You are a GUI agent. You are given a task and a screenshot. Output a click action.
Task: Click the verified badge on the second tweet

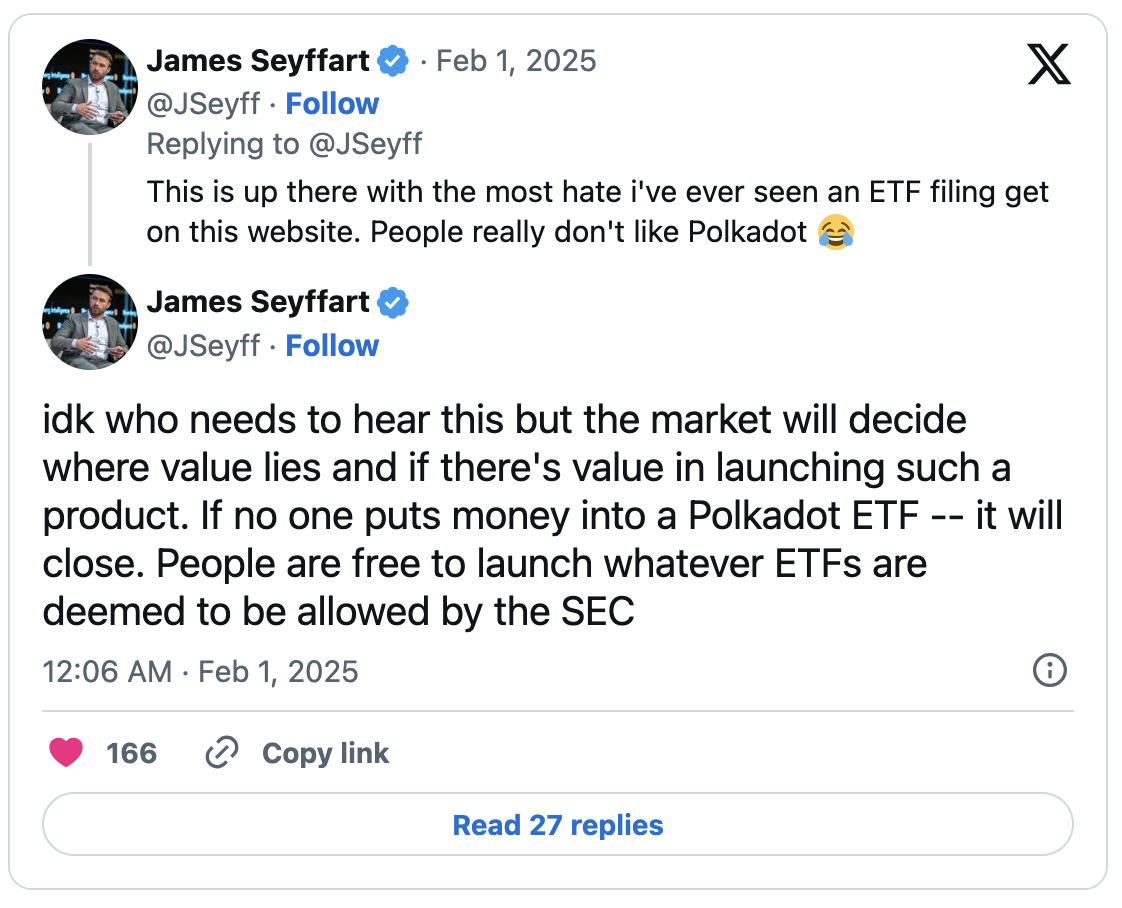[394, 302]
